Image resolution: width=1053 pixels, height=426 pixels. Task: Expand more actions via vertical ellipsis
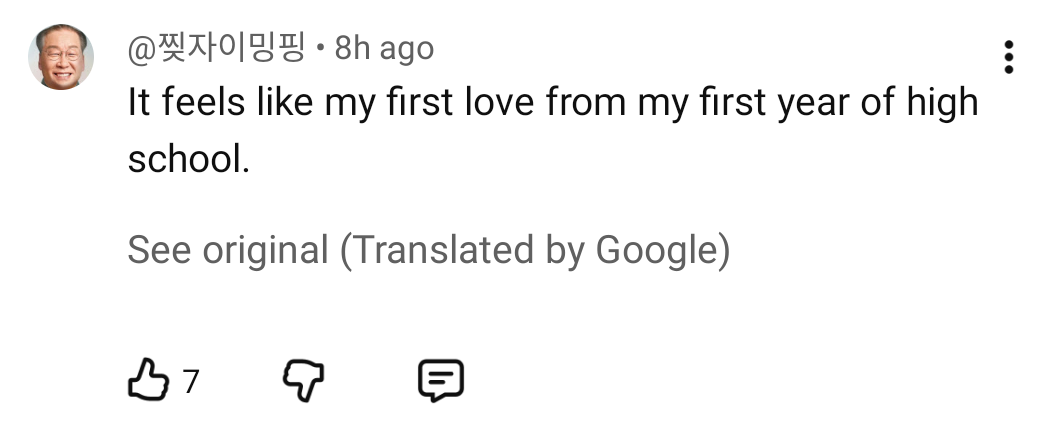pos(1008,57)
